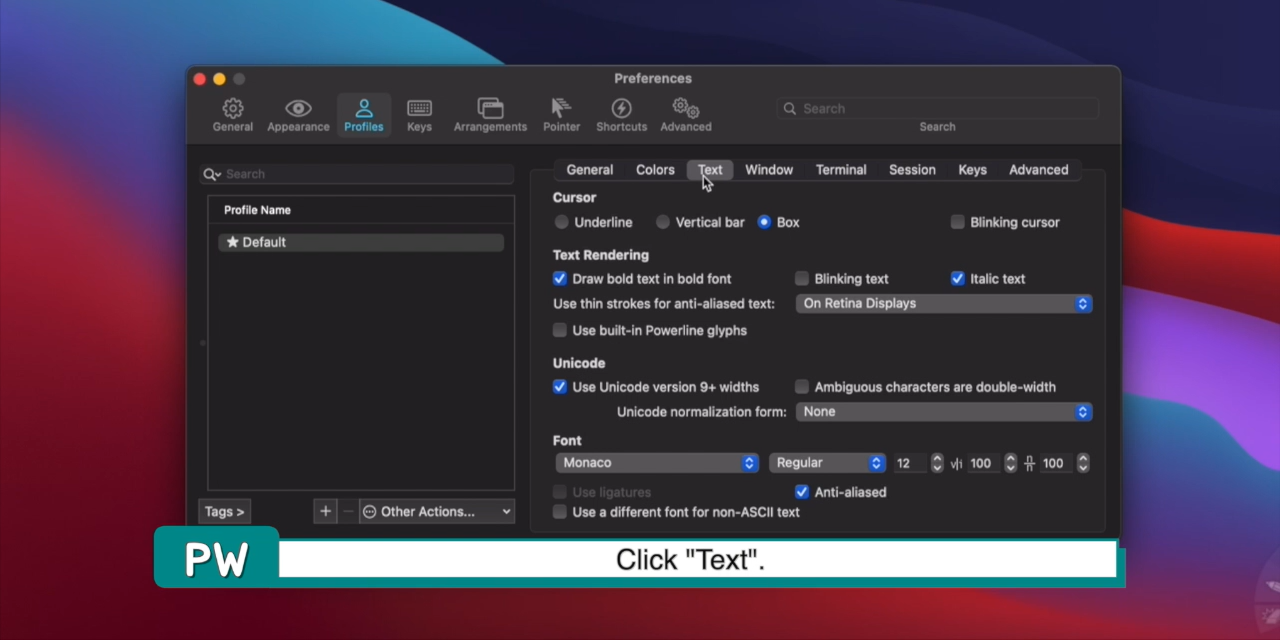
Task: Click magnifier icon in profile search
Action: 211,174
